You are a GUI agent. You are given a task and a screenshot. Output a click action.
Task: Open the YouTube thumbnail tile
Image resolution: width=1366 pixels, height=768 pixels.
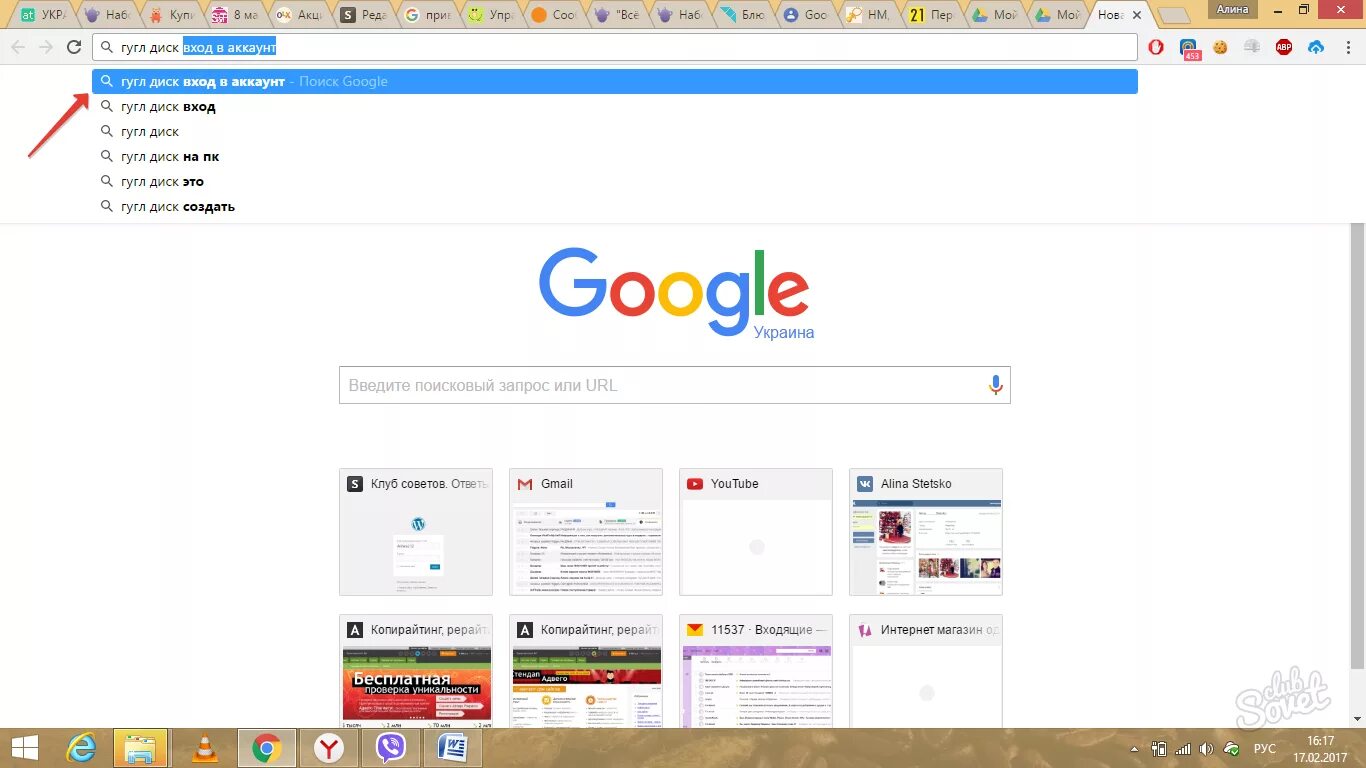coord(756,532)
